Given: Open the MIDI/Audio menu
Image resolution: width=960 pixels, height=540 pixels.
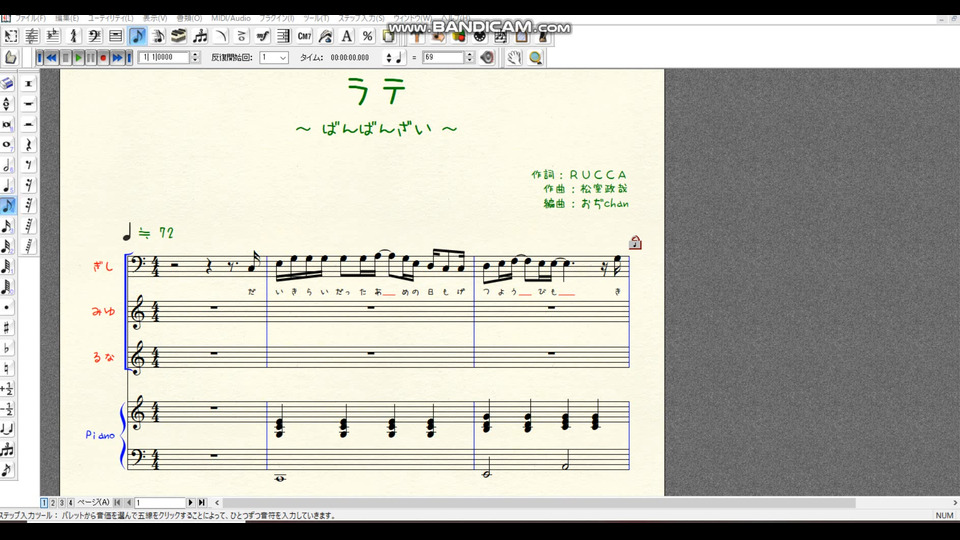Looking at the screenshot, I should pos(231,18).
